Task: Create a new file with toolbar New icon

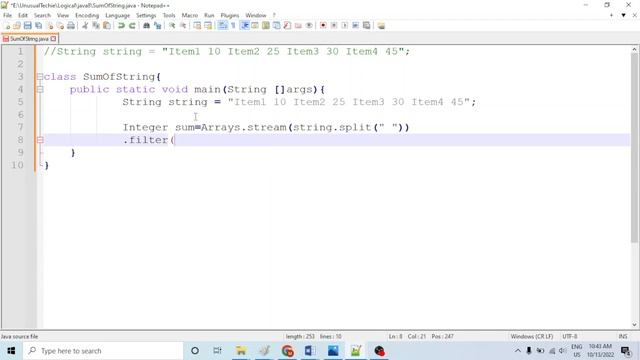Action: point(7,26)
